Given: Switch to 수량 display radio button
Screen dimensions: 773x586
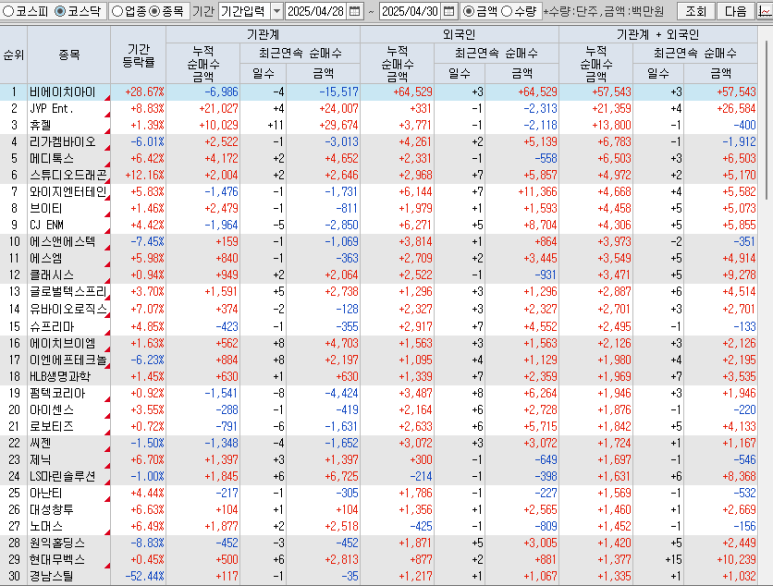Looking at the screenshot, I should coord(506,11).
